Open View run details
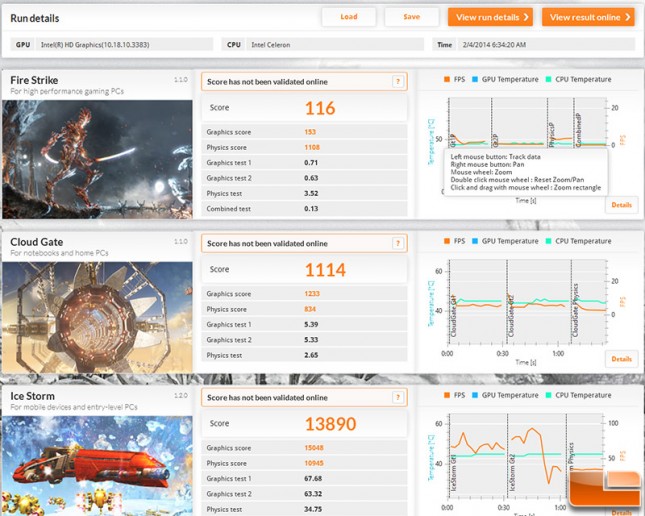The height and width of the screenshot is (516, 645). [x=490, y=17]
